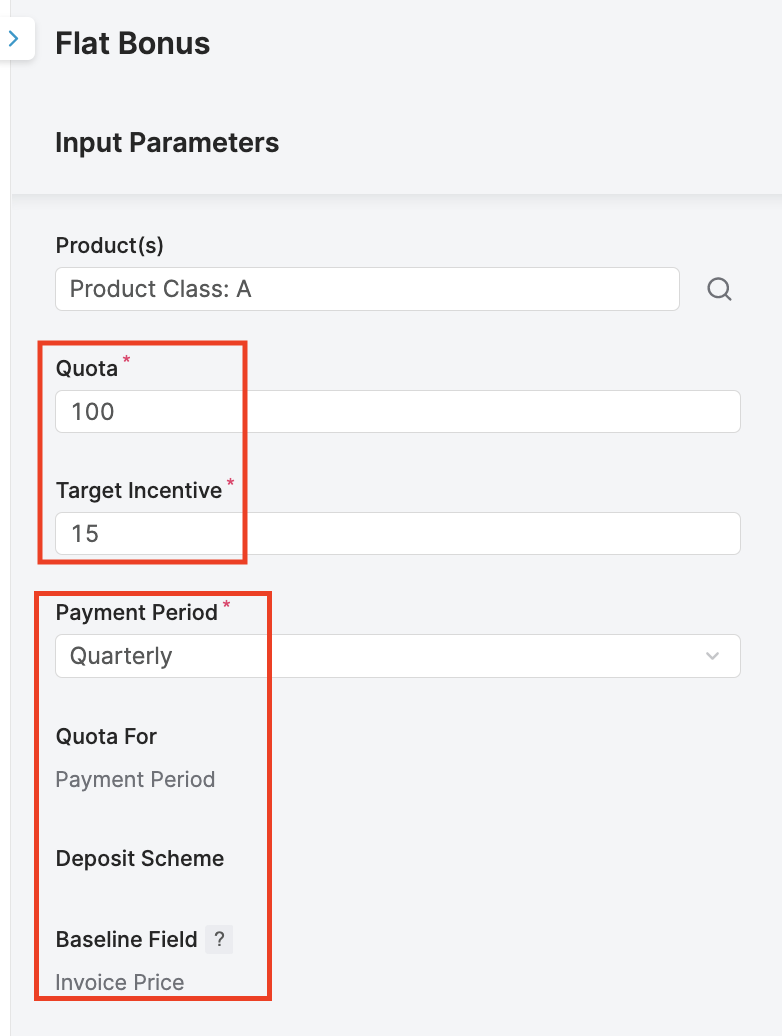Click the Quota For label
The image size is (782, 1036).
pos(106,737)
